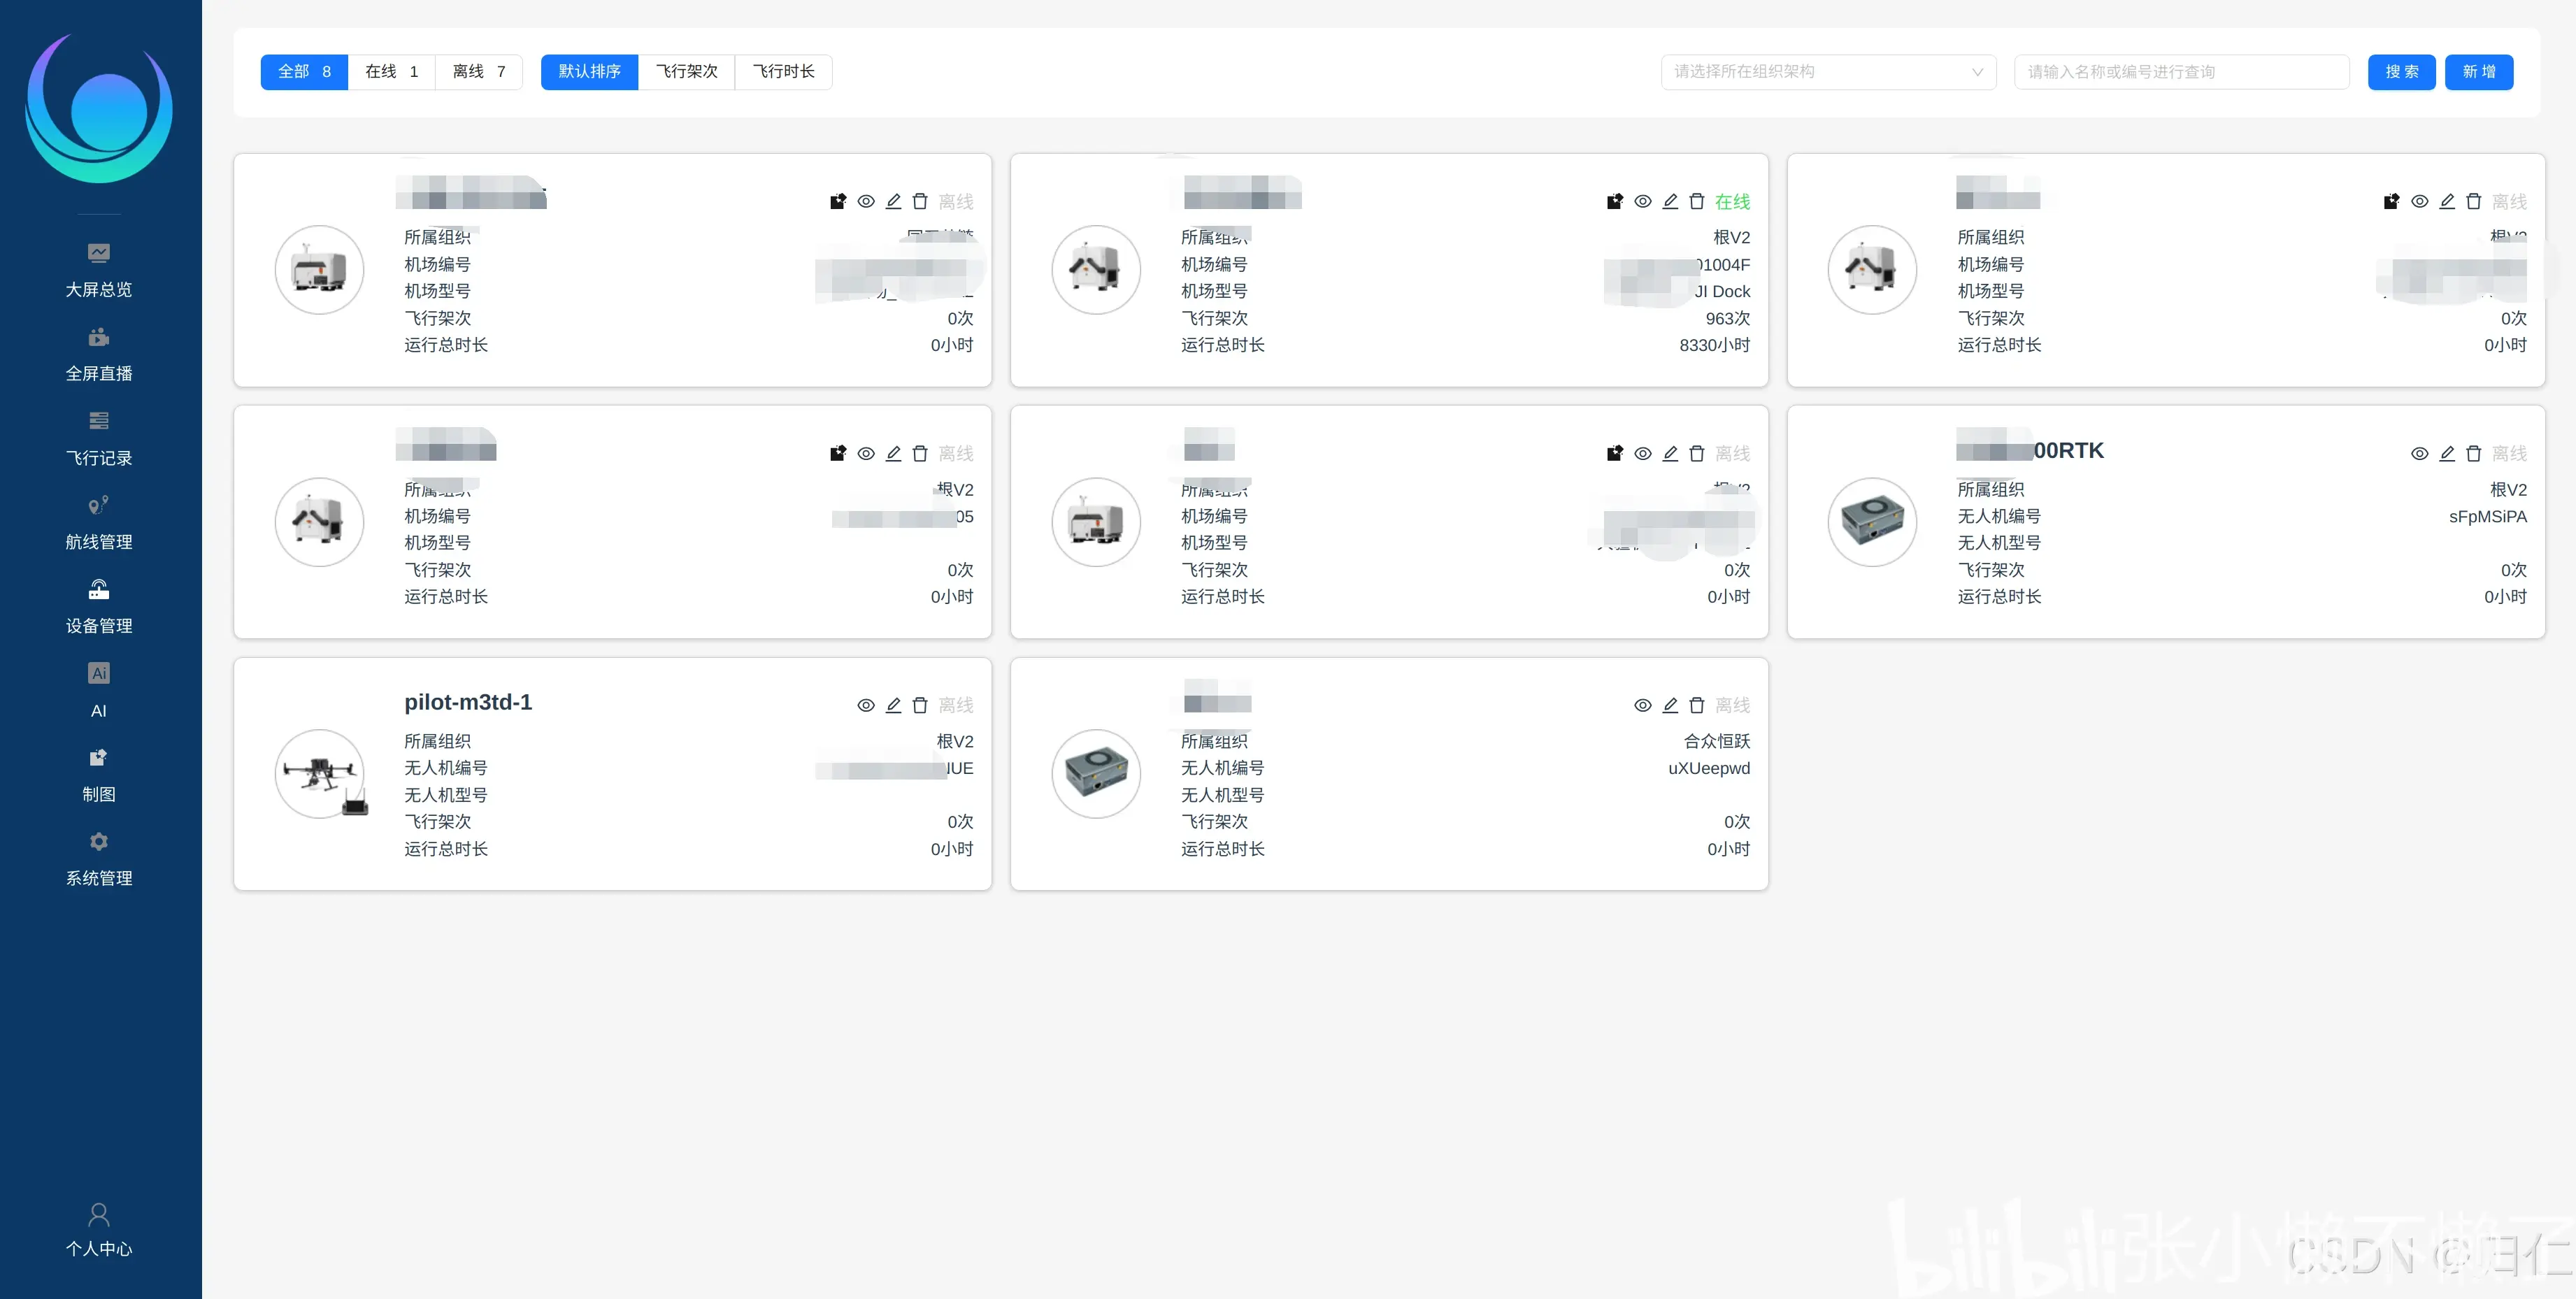Delete the 在线 dock card with 963次

[x=1697, y=201]
